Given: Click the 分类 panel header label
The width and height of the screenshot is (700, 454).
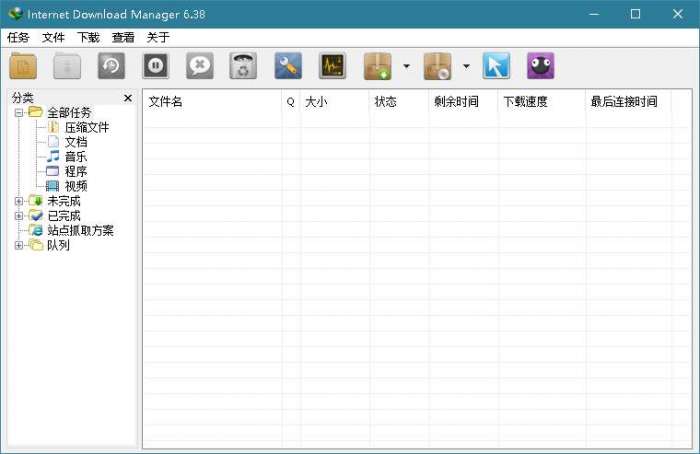Looking at the screenshot, I should tap(23, 98).
